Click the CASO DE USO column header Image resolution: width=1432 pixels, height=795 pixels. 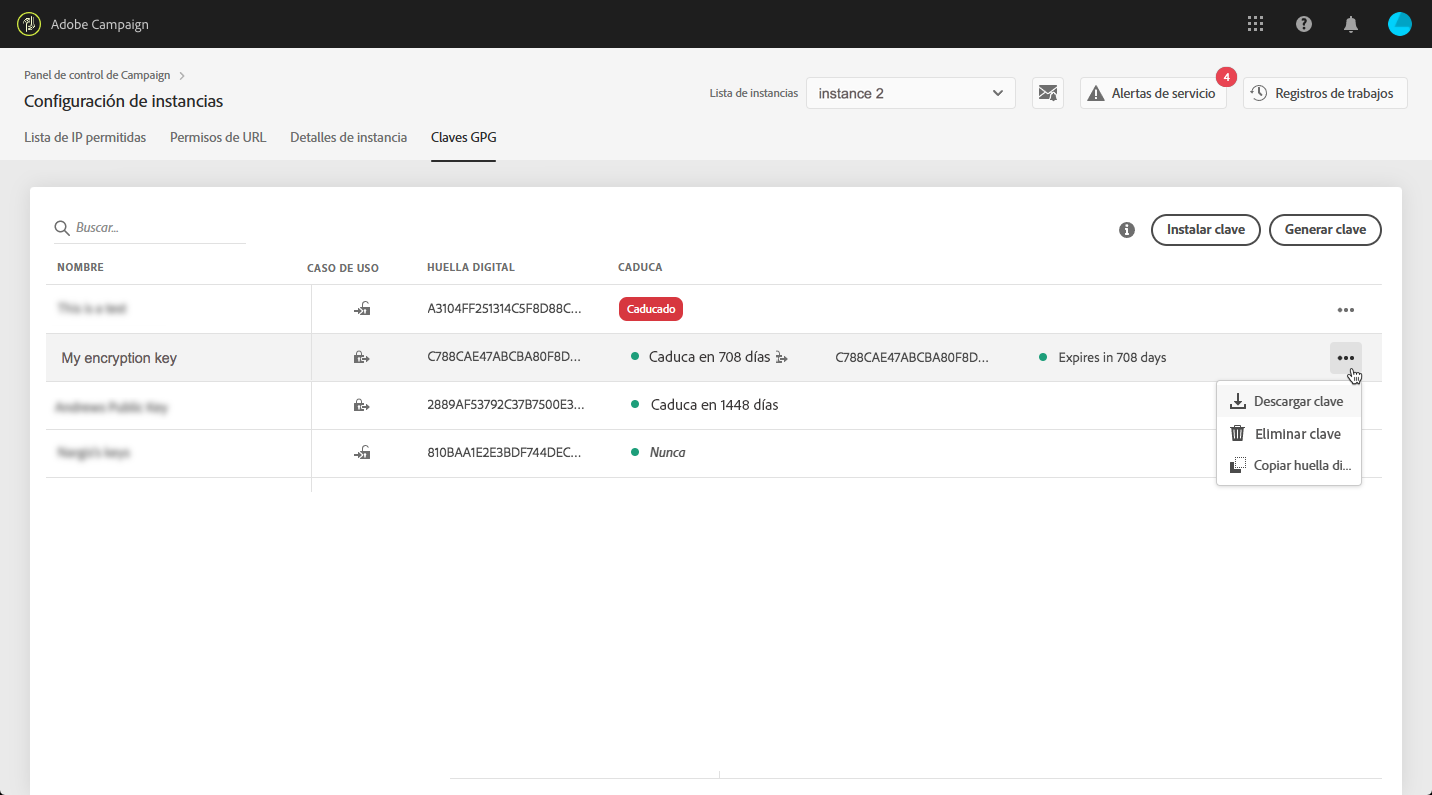343,268
